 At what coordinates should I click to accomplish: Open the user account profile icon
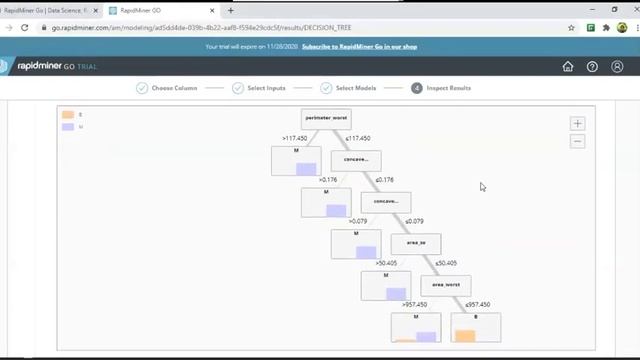click(x=617, y=67)
